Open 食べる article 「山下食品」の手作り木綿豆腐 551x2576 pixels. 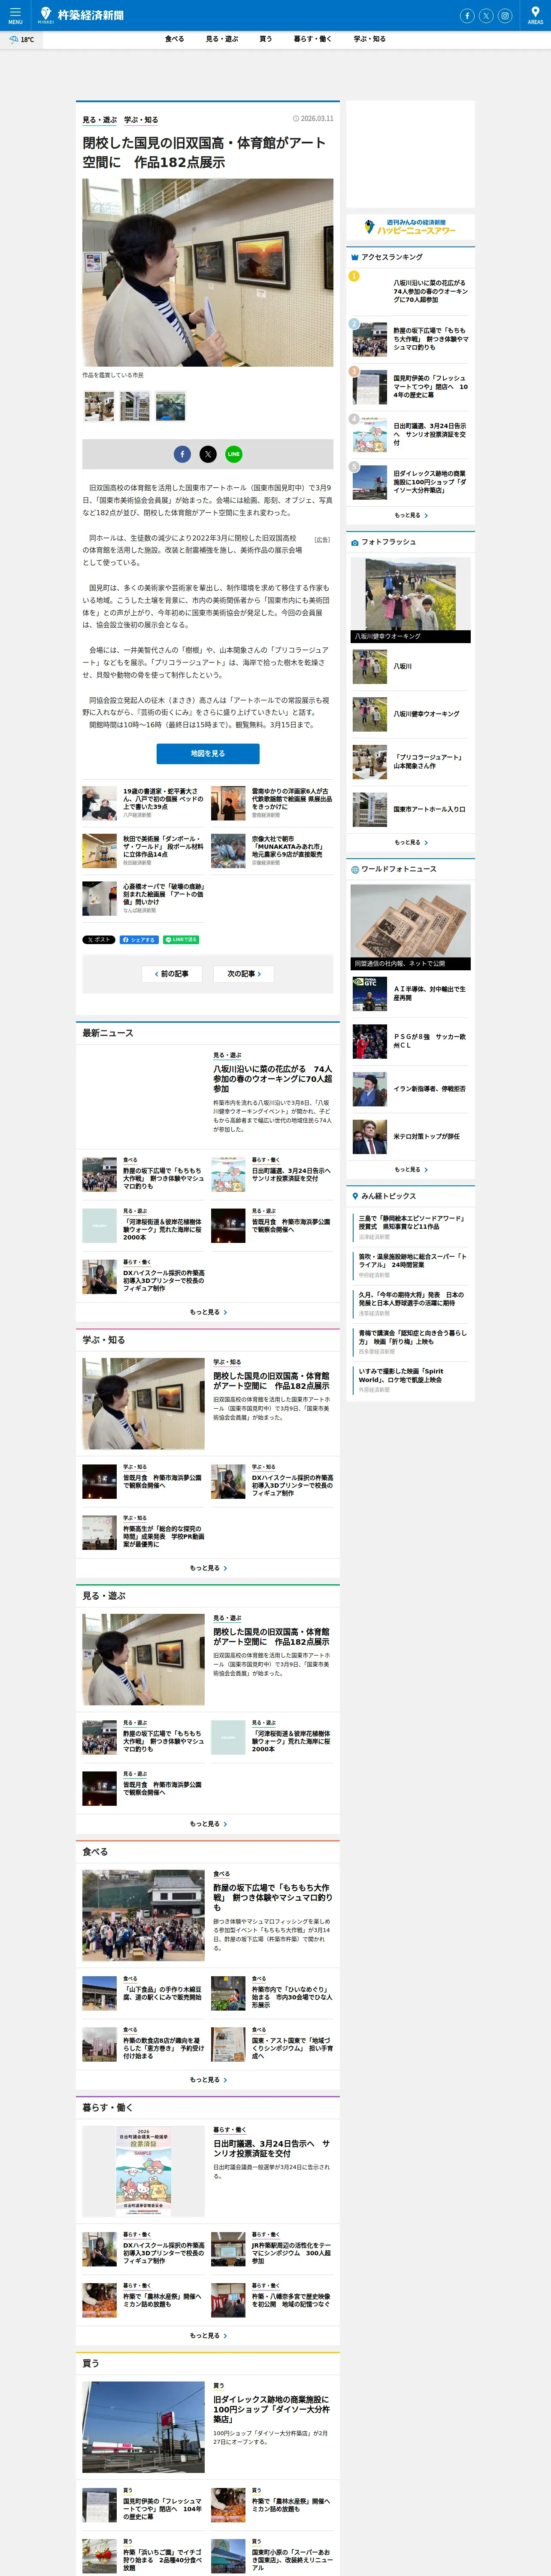[143, 1994]
